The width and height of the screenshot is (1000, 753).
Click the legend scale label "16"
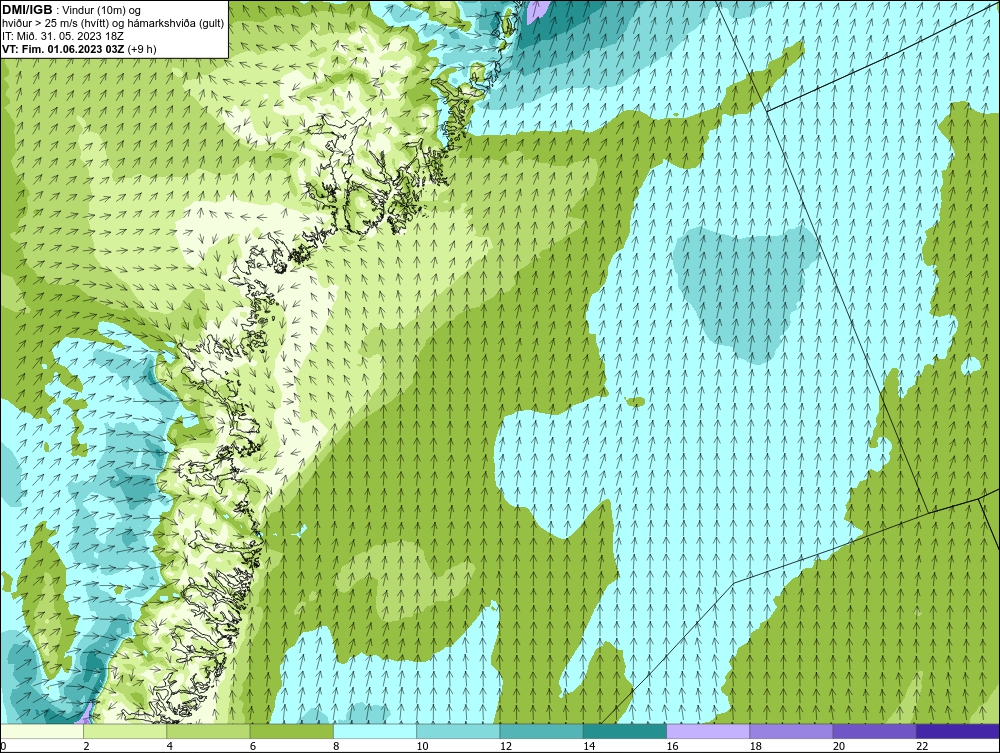[672, 747]
